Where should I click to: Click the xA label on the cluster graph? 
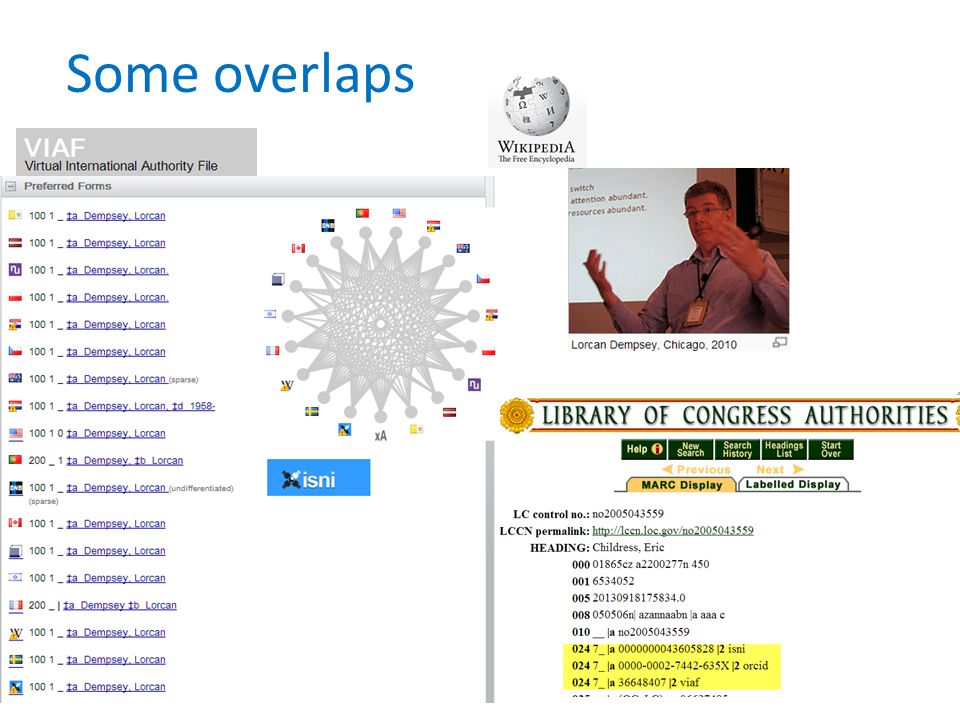click(380, 436)
